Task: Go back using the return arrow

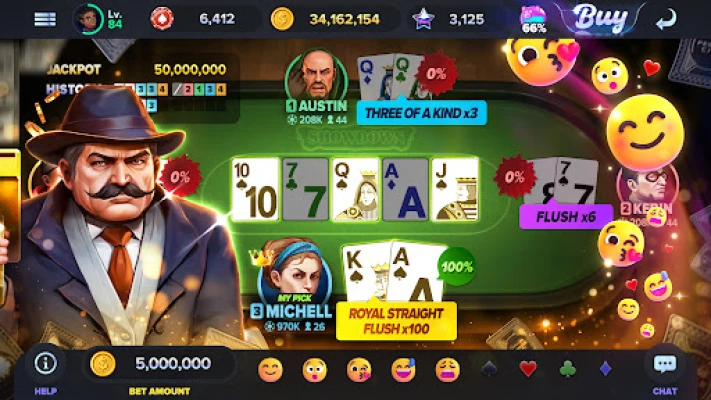Action: [666, 19]
